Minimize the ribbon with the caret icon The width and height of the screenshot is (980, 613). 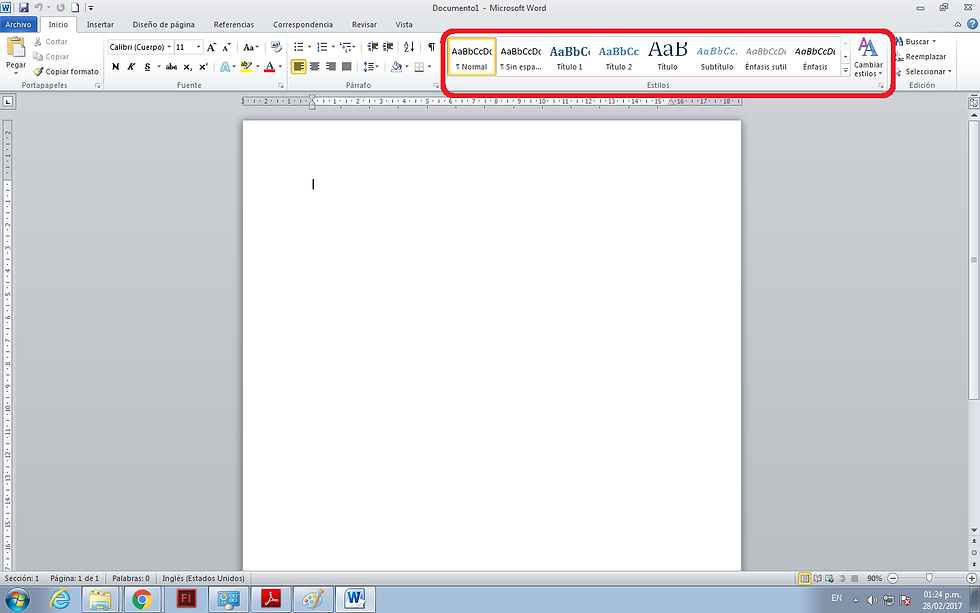pos(958,24)
